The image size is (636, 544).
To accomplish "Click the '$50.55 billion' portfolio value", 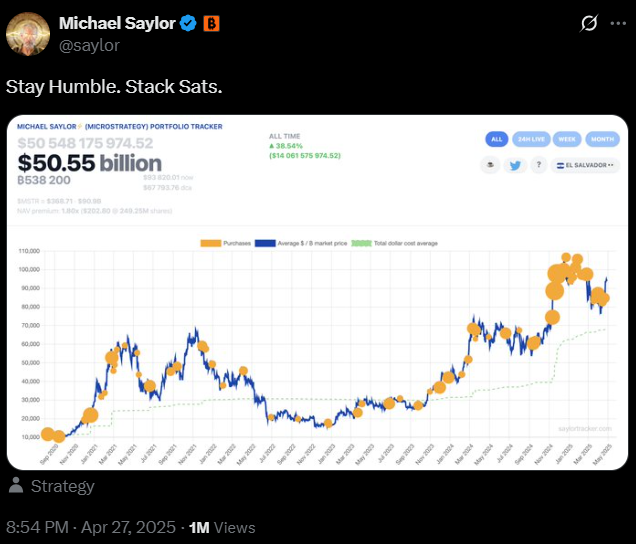I will 90,163.
